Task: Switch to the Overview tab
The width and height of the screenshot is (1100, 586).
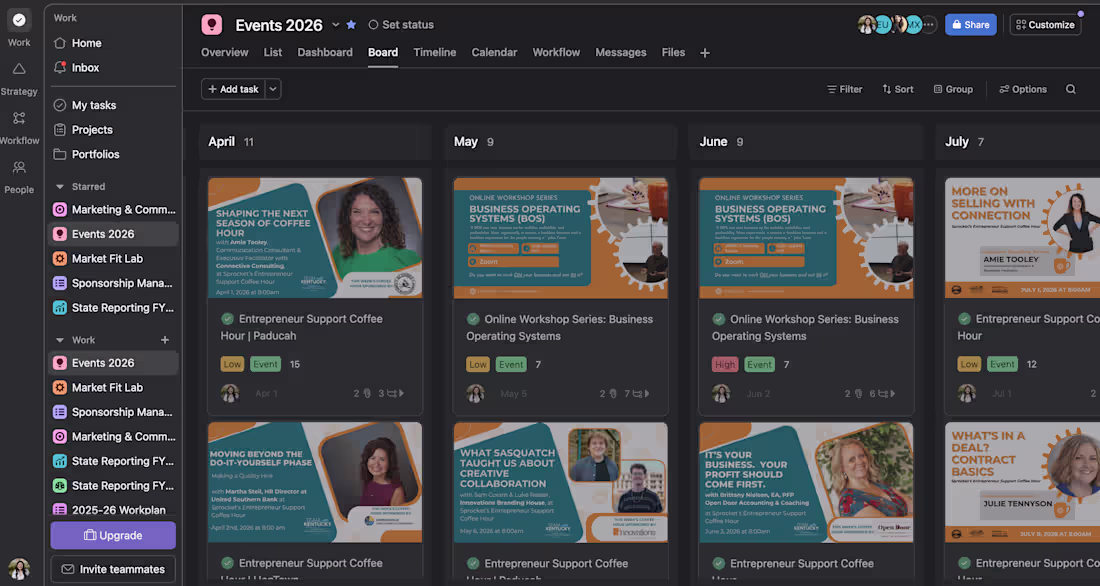Action: pos(224,53)
